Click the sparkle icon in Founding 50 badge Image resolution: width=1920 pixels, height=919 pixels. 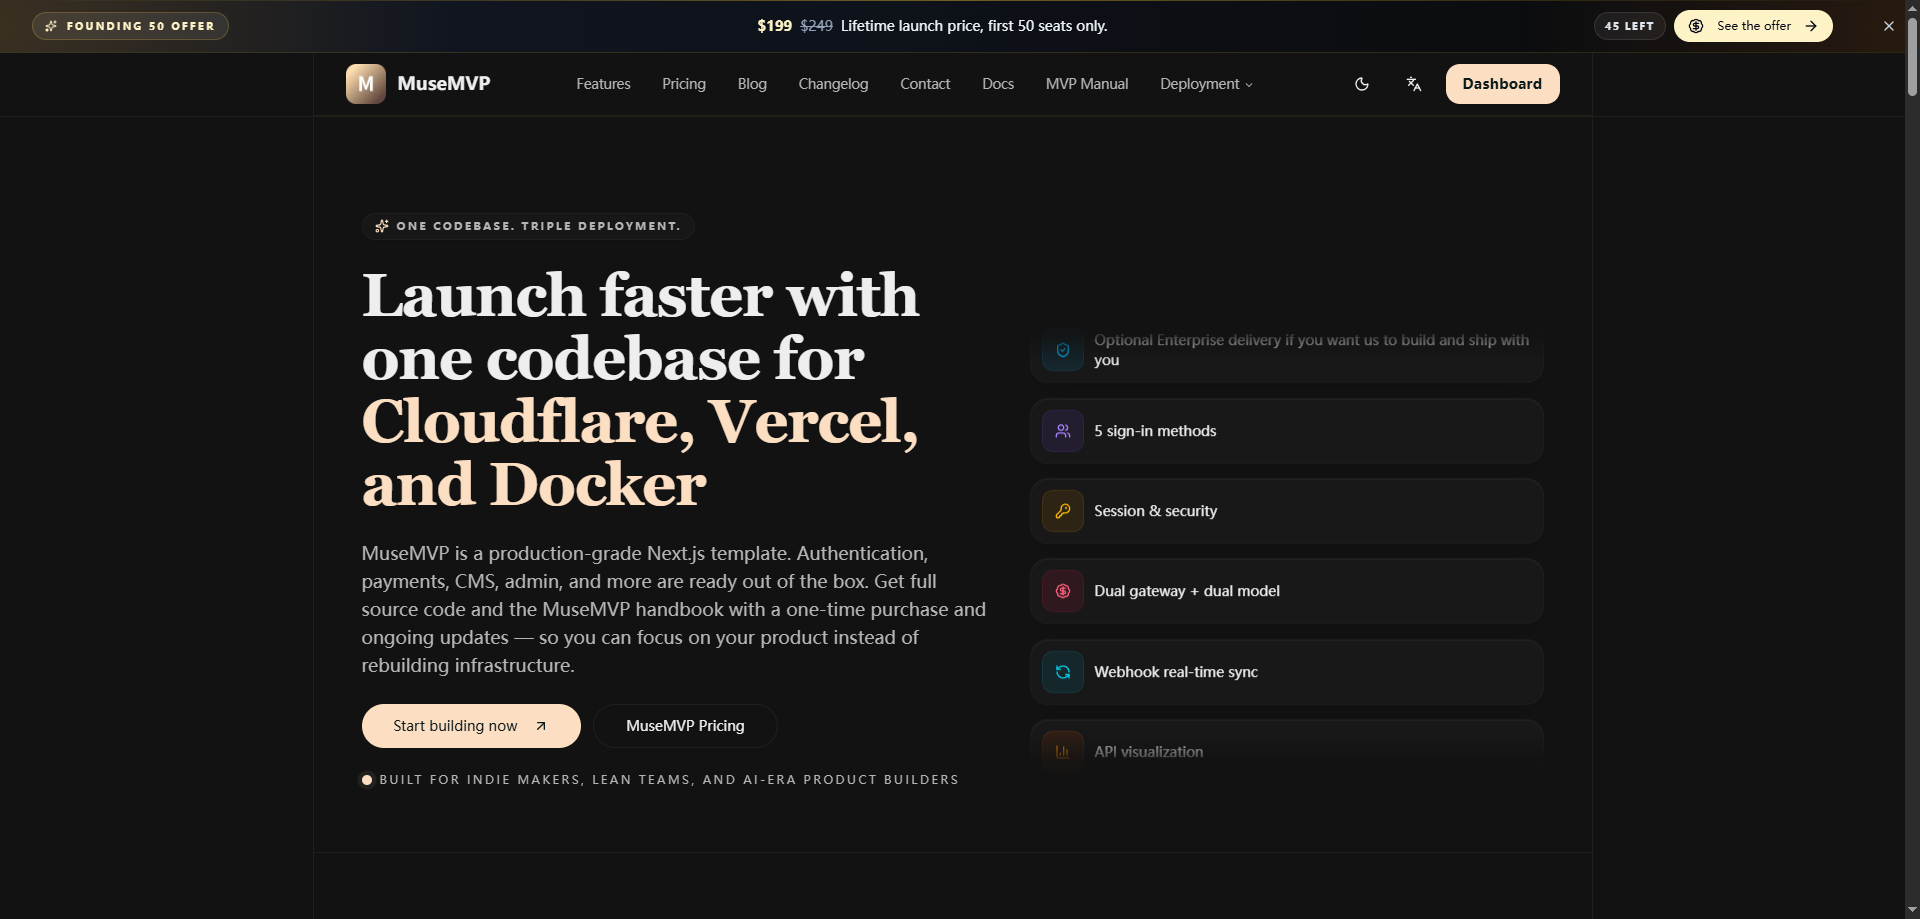pyautogui.click(x=52, y=26)
